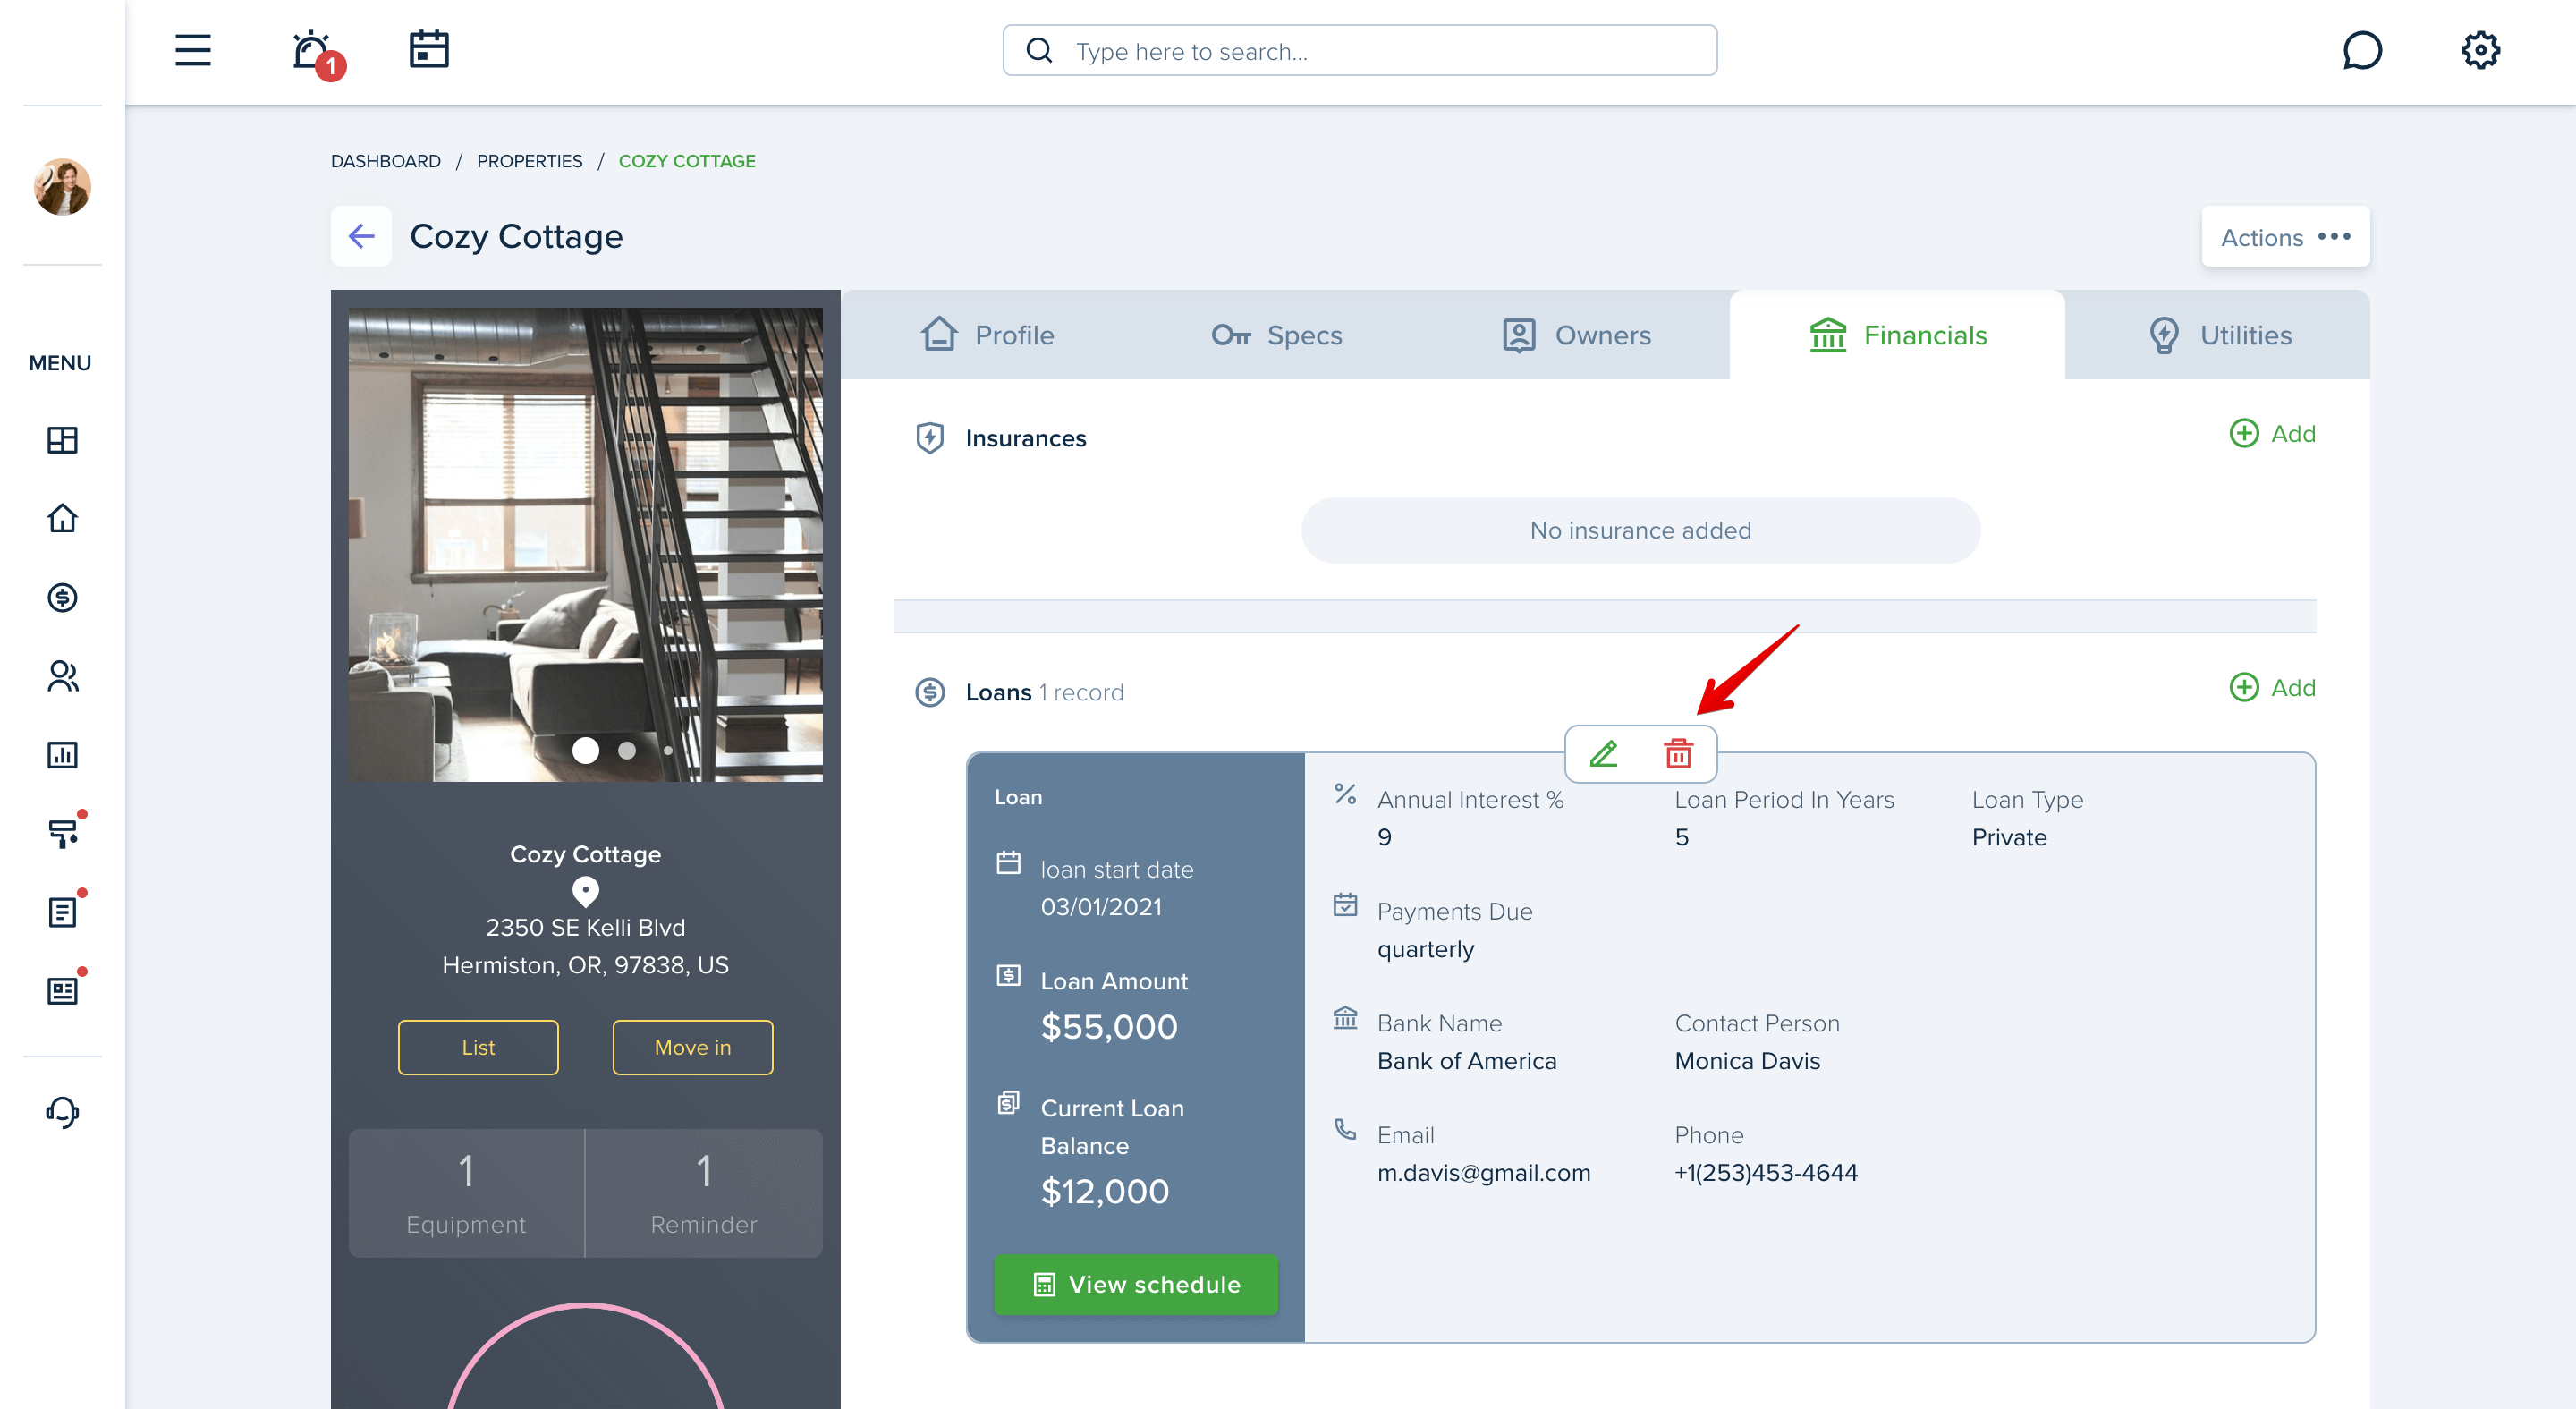Click the Payments Due calendar icon

1345,905
